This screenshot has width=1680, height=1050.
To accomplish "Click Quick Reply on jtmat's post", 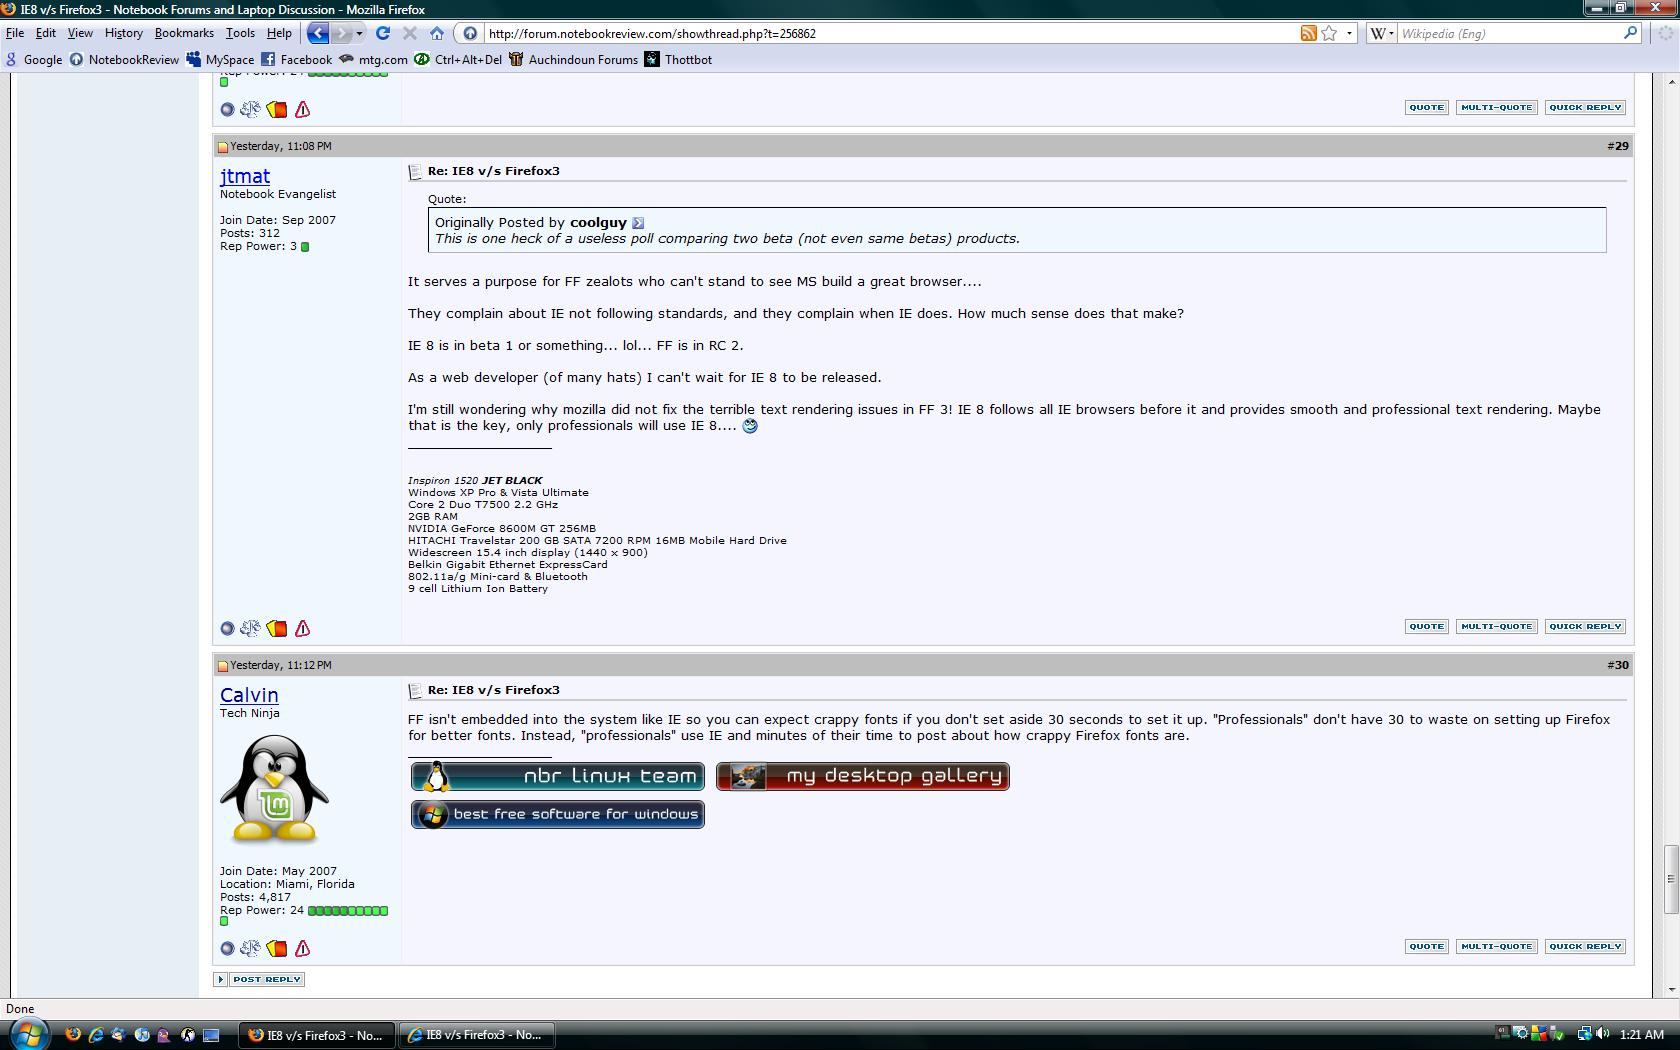I will click(x=1585, y=627).
